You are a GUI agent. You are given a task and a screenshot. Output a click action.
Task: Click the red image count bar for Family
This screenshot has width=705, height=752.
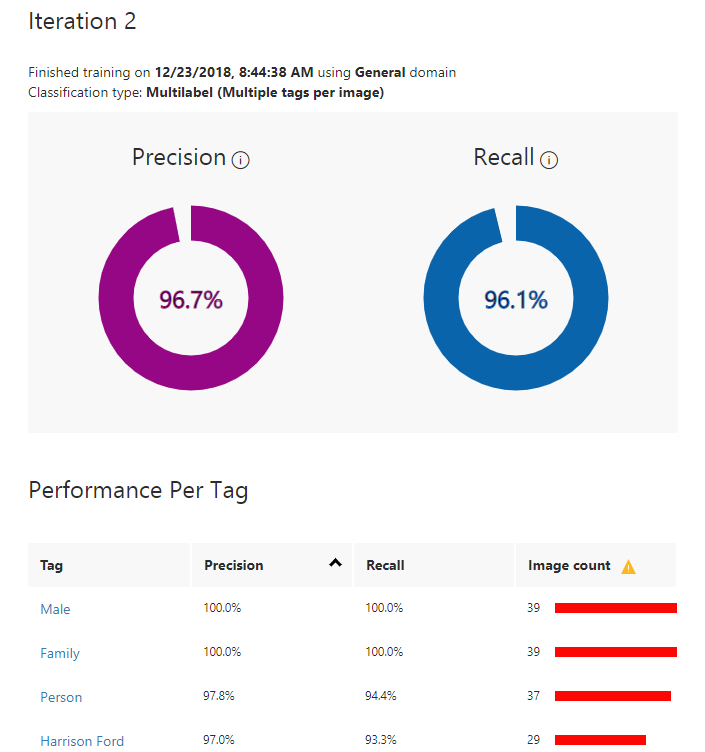[x=615, y=652]
